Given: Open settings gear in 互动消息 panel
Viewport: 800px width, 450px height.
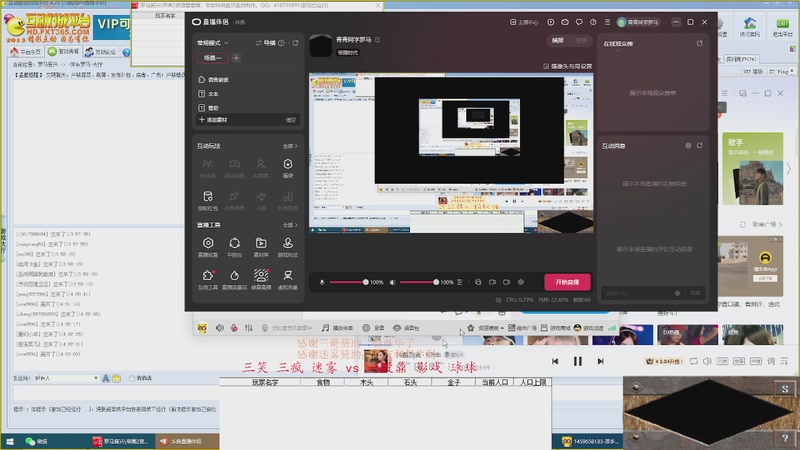Looking at the screenshot, I should (688, 145).
